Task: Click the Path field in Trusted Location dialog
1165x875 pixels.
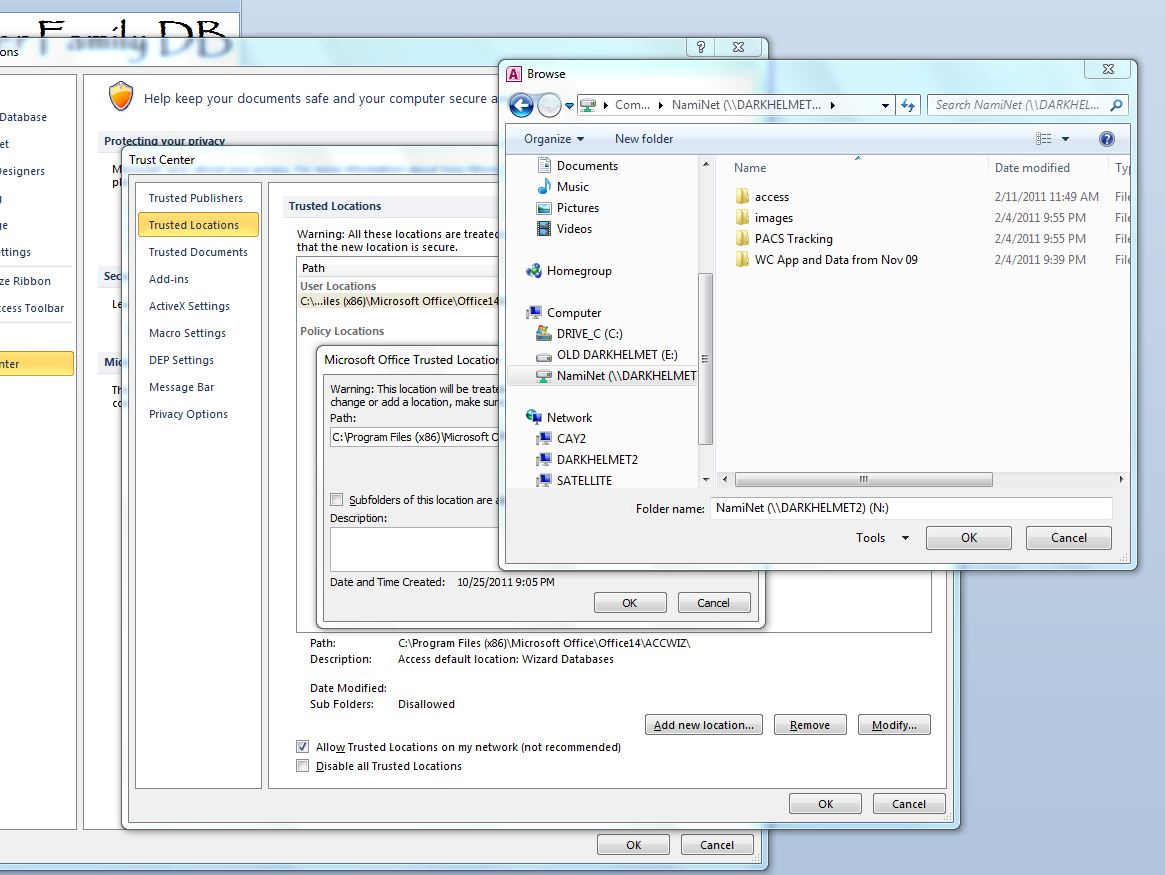Action: coord(415,438)
